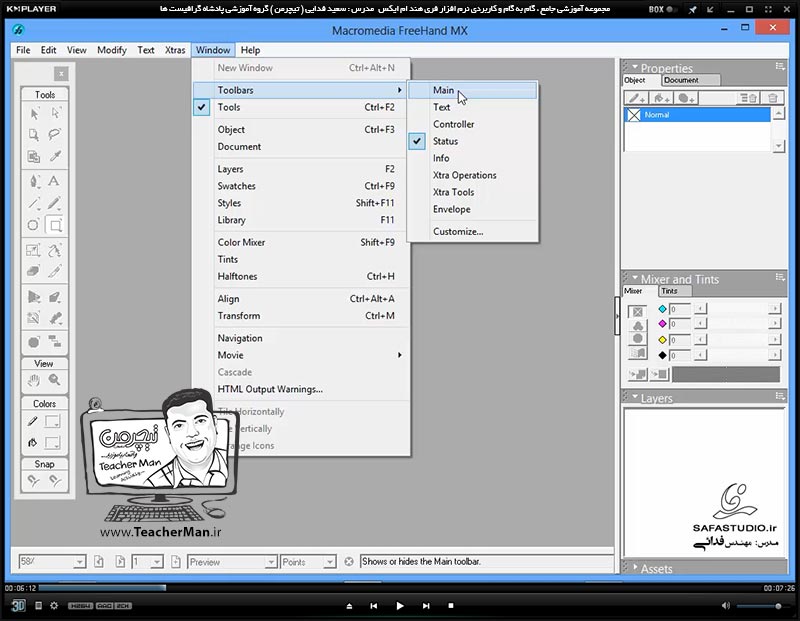Click the Add to Swatches button in Mixer
The image size is (800, 621).
coord(637,375)
